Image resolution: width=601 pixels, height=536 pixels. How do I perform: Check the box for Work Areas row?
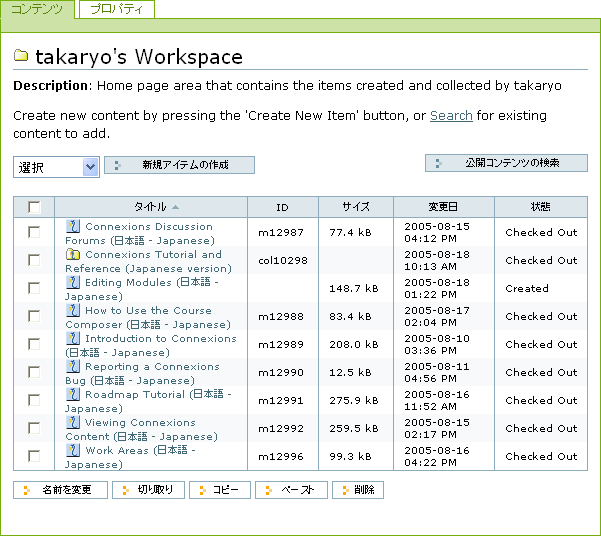point(34,456)
